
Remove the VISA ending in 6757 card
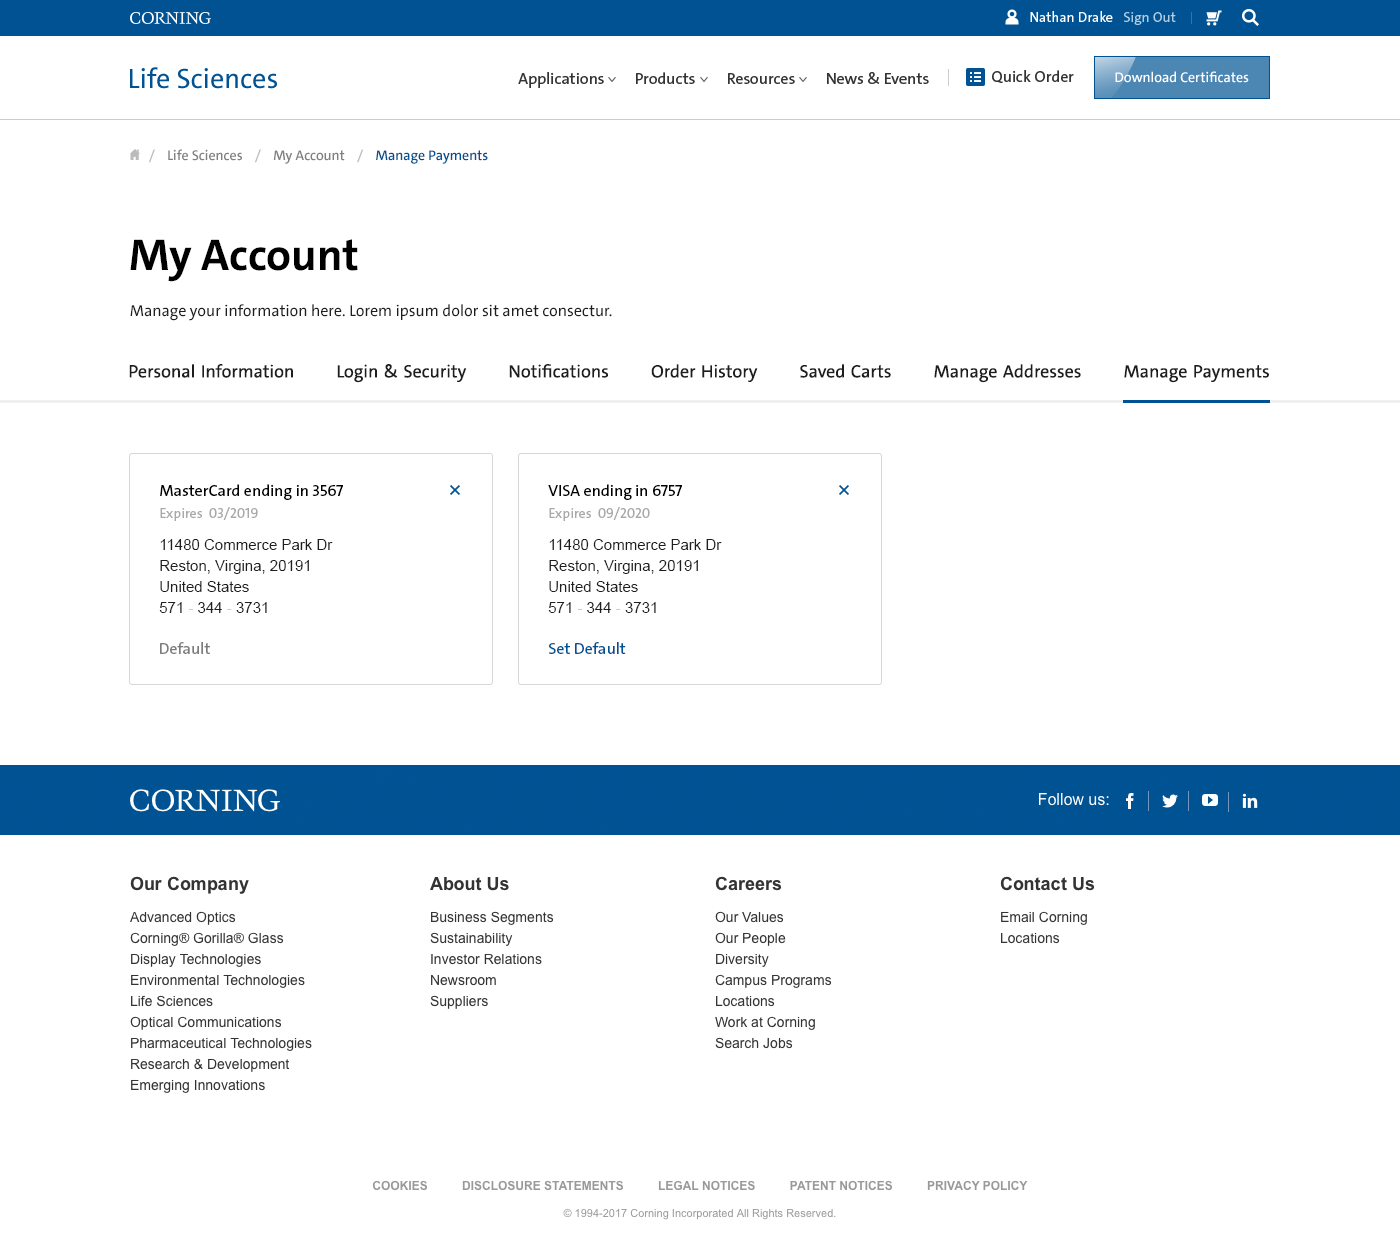point(844,490)
